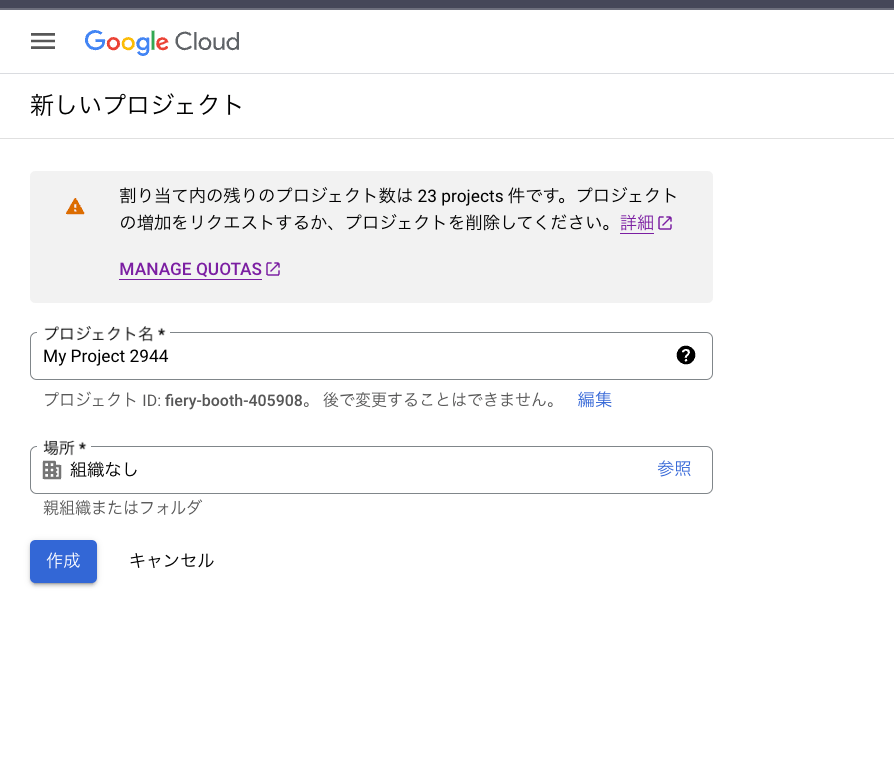This screenshot has width=894, height=774.
Task: Click the external link icon beside MANAGE QUOTAS
Action: (x=273, y=268)
